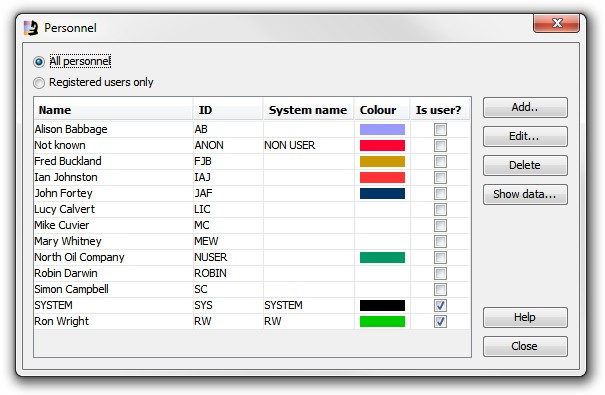Select the Simon Campbell name cell
Screen dimensions: 605x395
(113, 289)
